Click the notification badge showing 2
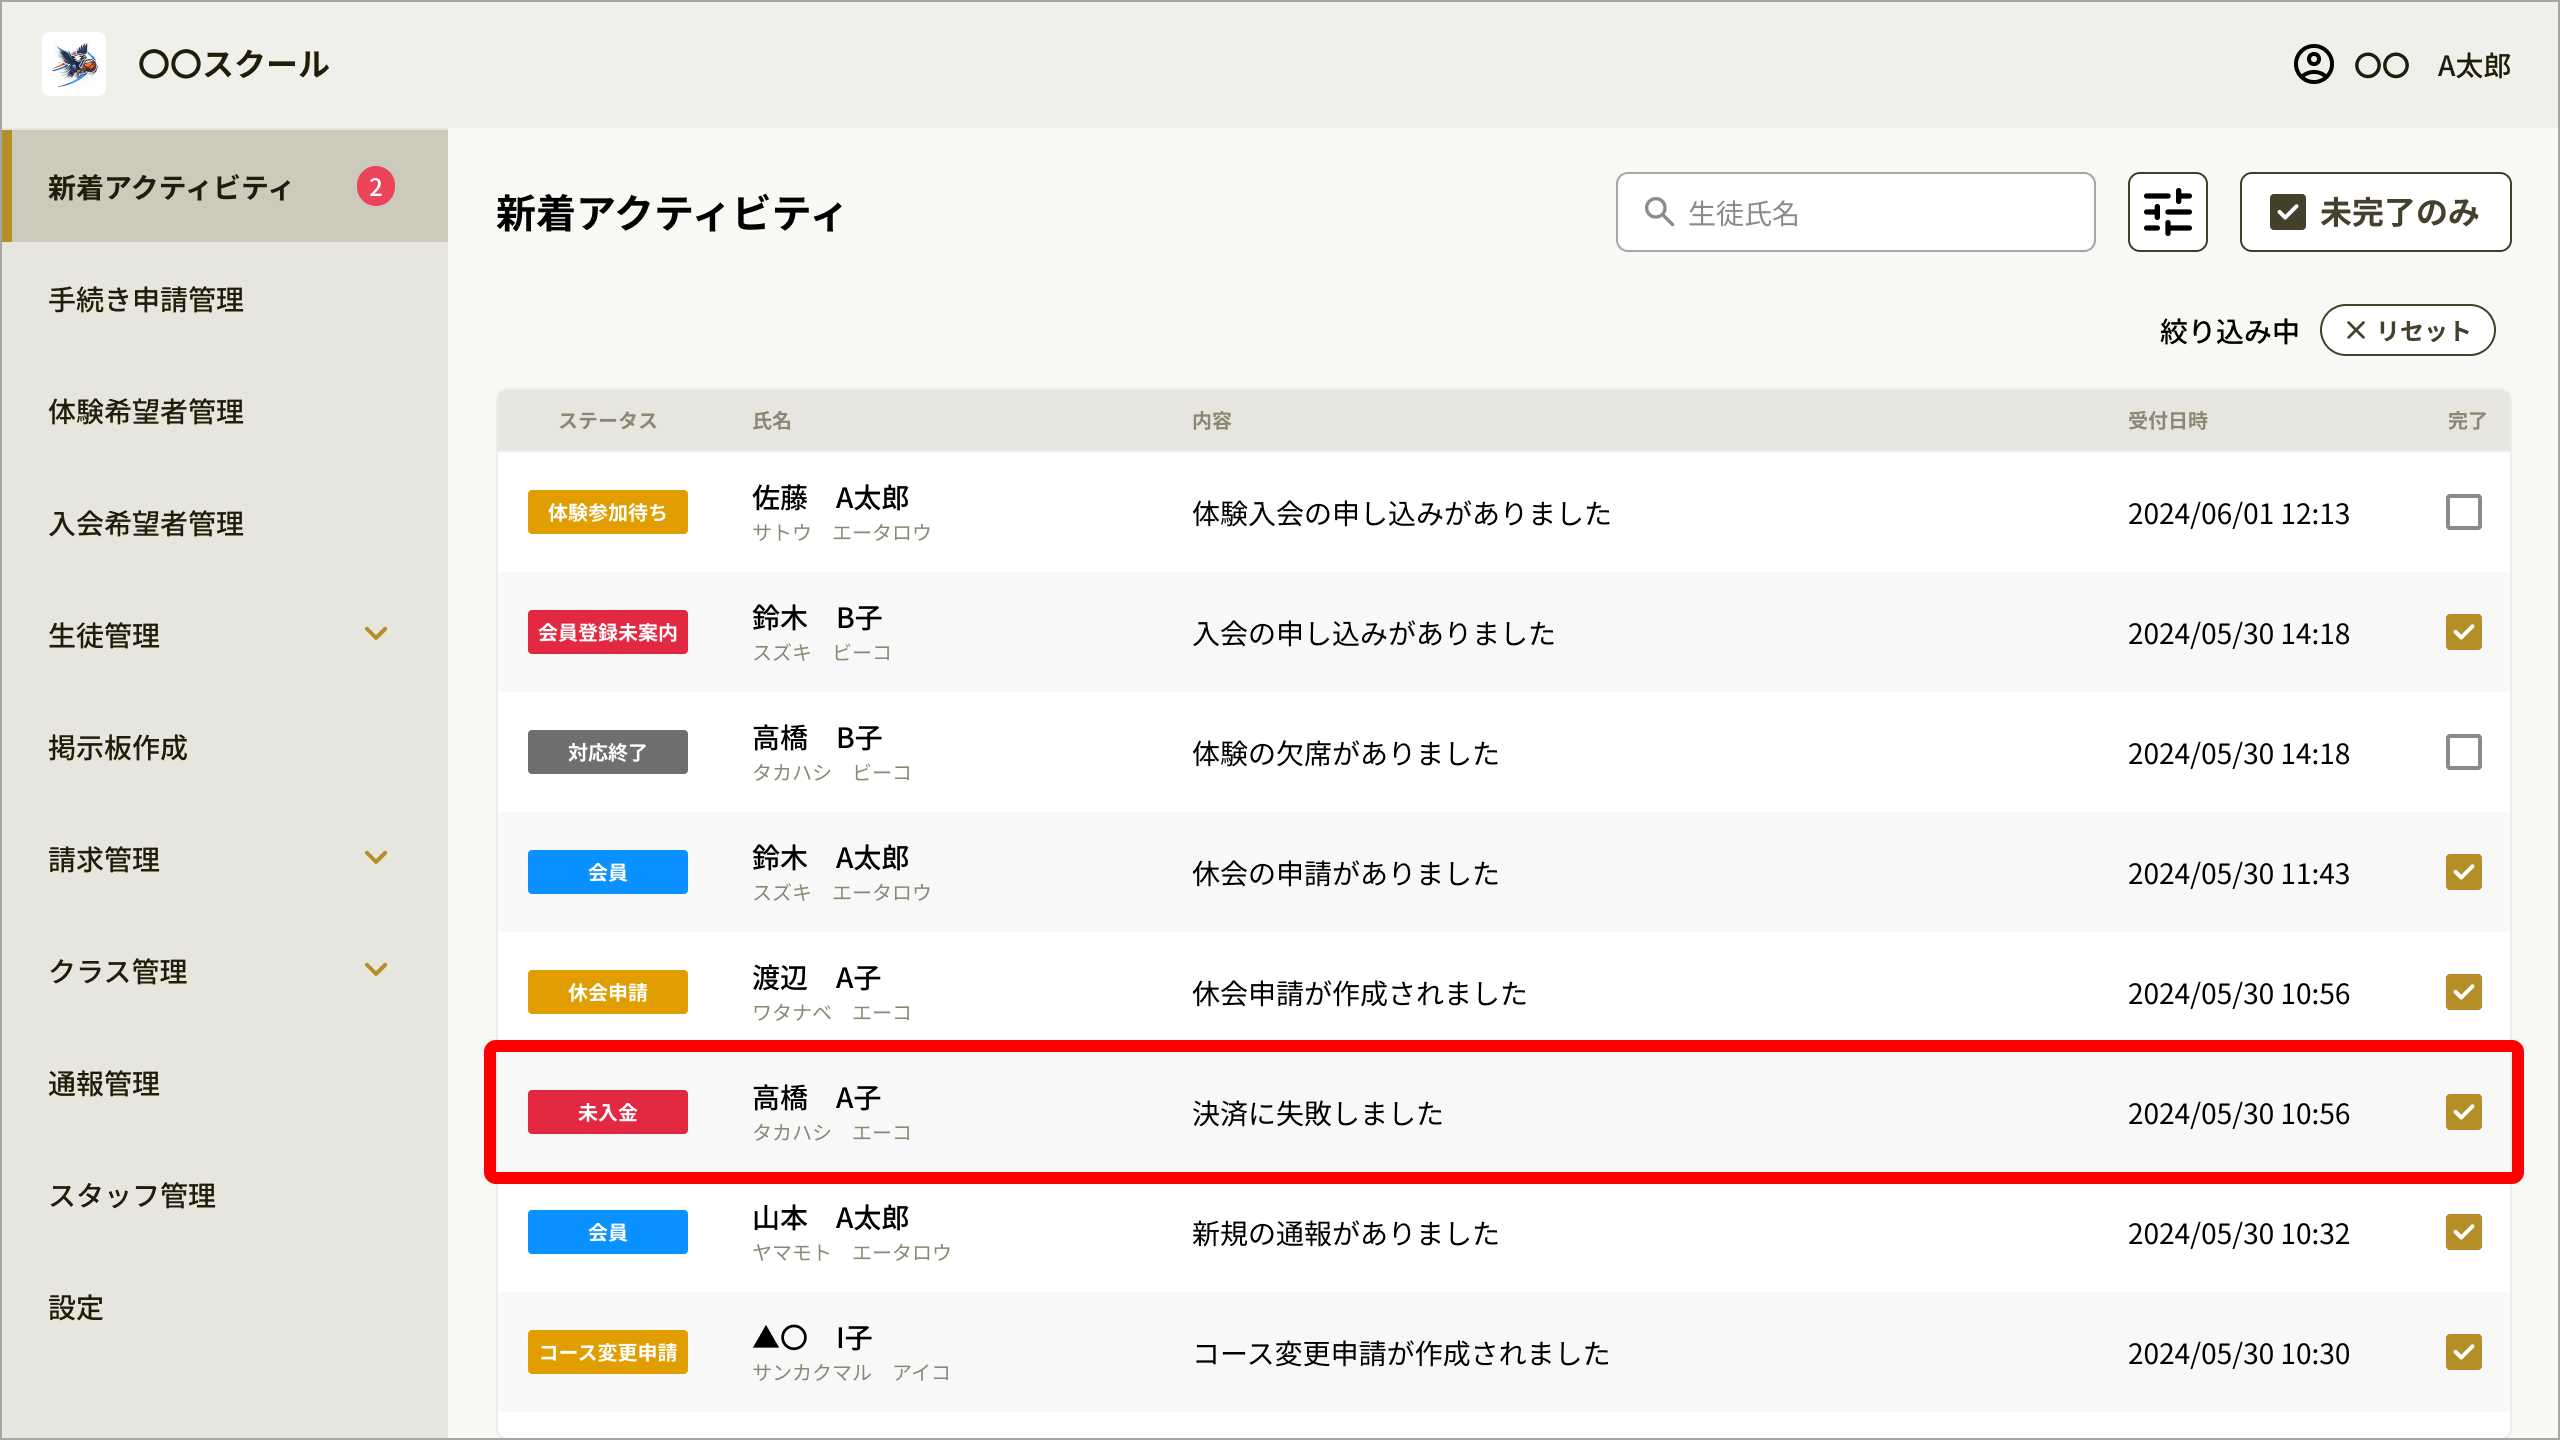The height and width of the screenshot is (1440, 2560). tap(376, 186)
